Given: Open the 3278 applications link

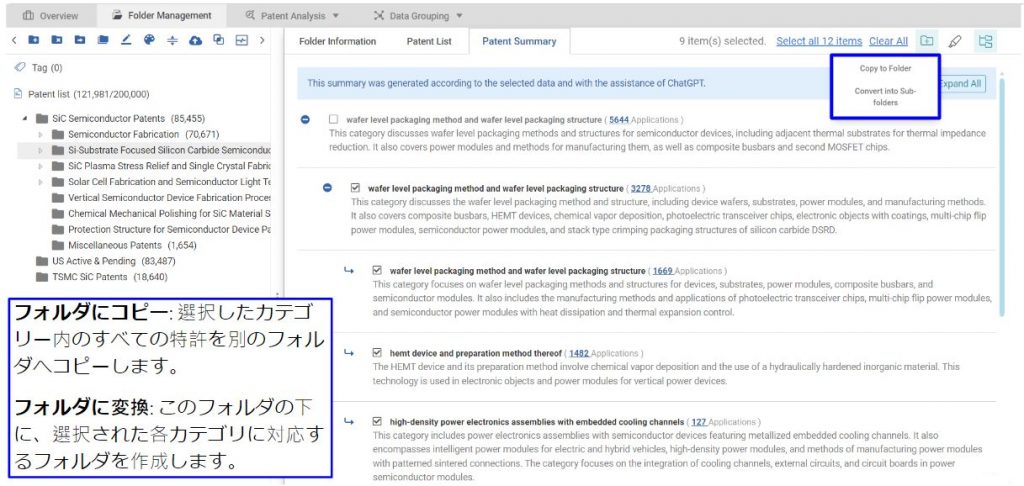Looking at the screenshot, I should 641,188.
